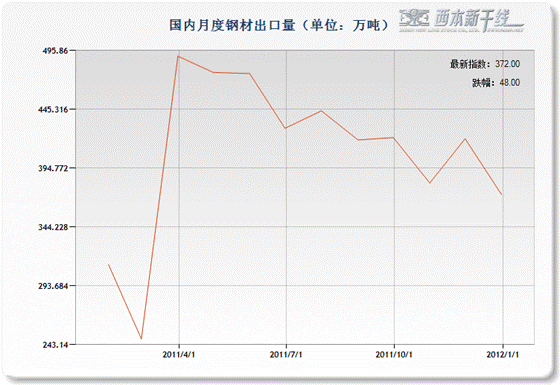Click the 最新指数 372.00 text
Viewport: 560px width, 385px height.
click(485, 64)
